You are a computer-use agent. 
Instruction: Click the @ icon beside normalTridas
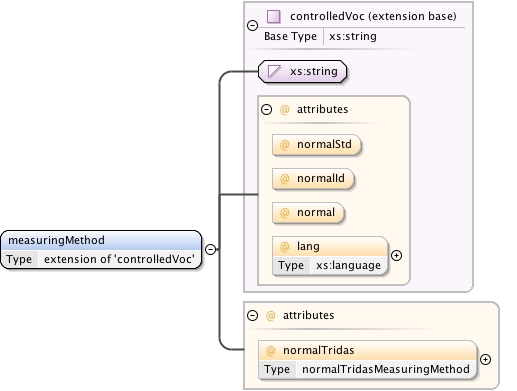[x=270, y=351]
